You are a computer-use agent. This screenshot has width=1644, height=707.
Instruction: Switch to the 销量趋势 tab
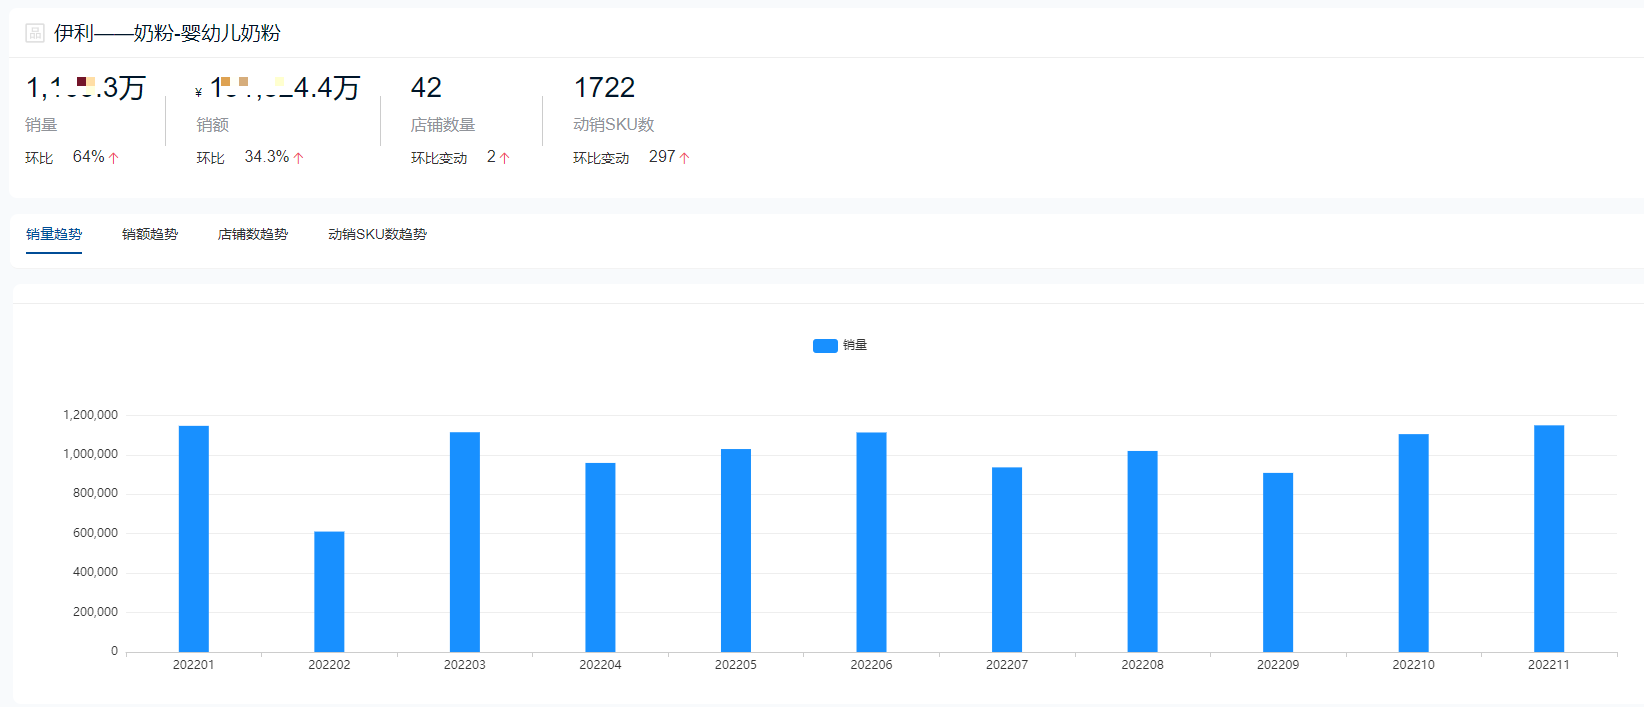tap(54, 234)
